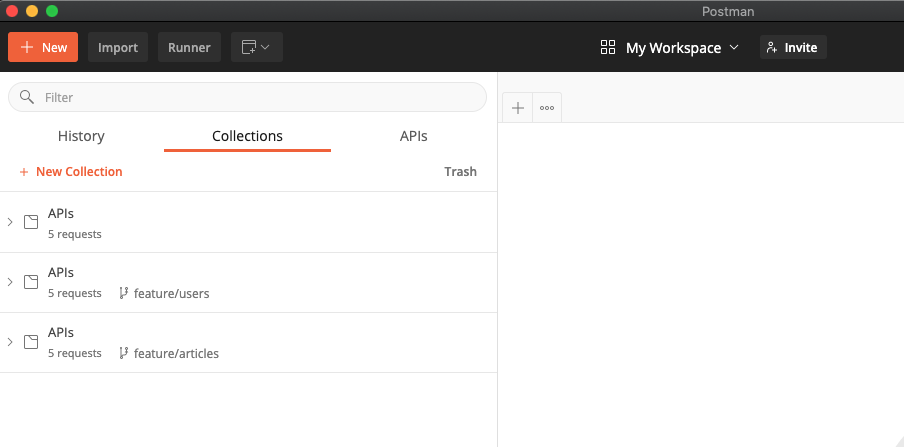The image size is (904, 447).
Task: Click the Import button
Action: (x=118, y=47)
